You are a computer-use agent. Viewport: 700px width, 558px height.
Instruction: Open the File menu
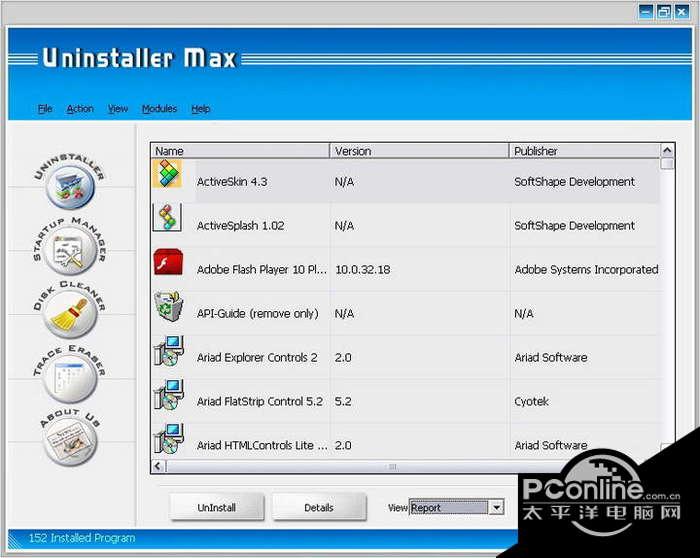tap(45, 108)
